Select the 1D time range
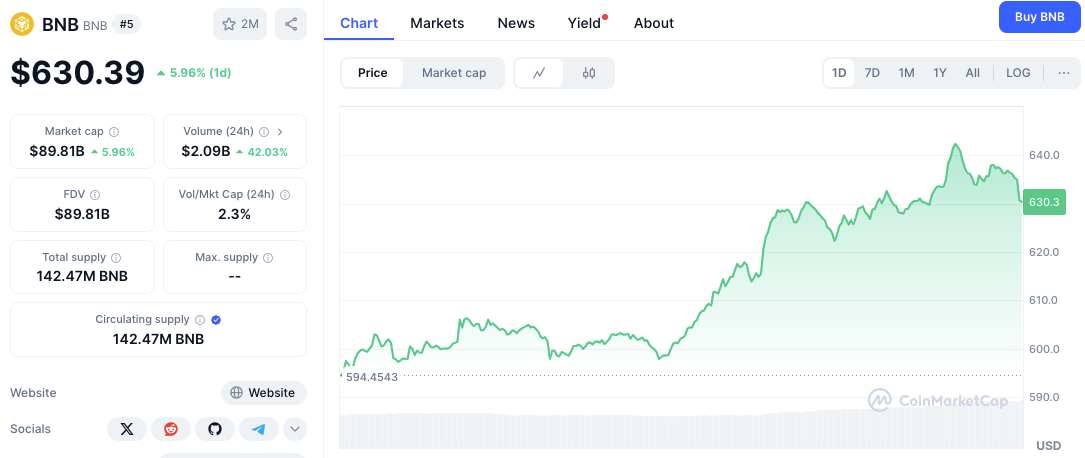Screen dimensions: 1085x458 click(839, 73)
